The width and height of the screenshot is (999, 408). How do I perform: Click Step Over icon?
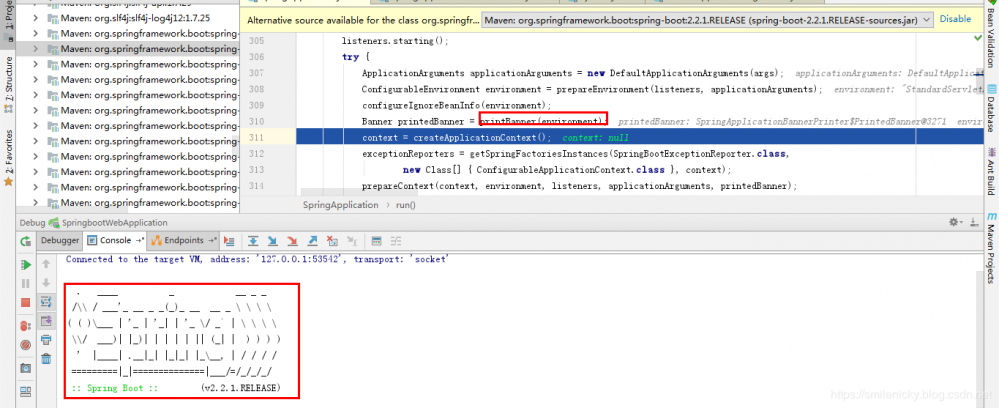click(253, 241)
